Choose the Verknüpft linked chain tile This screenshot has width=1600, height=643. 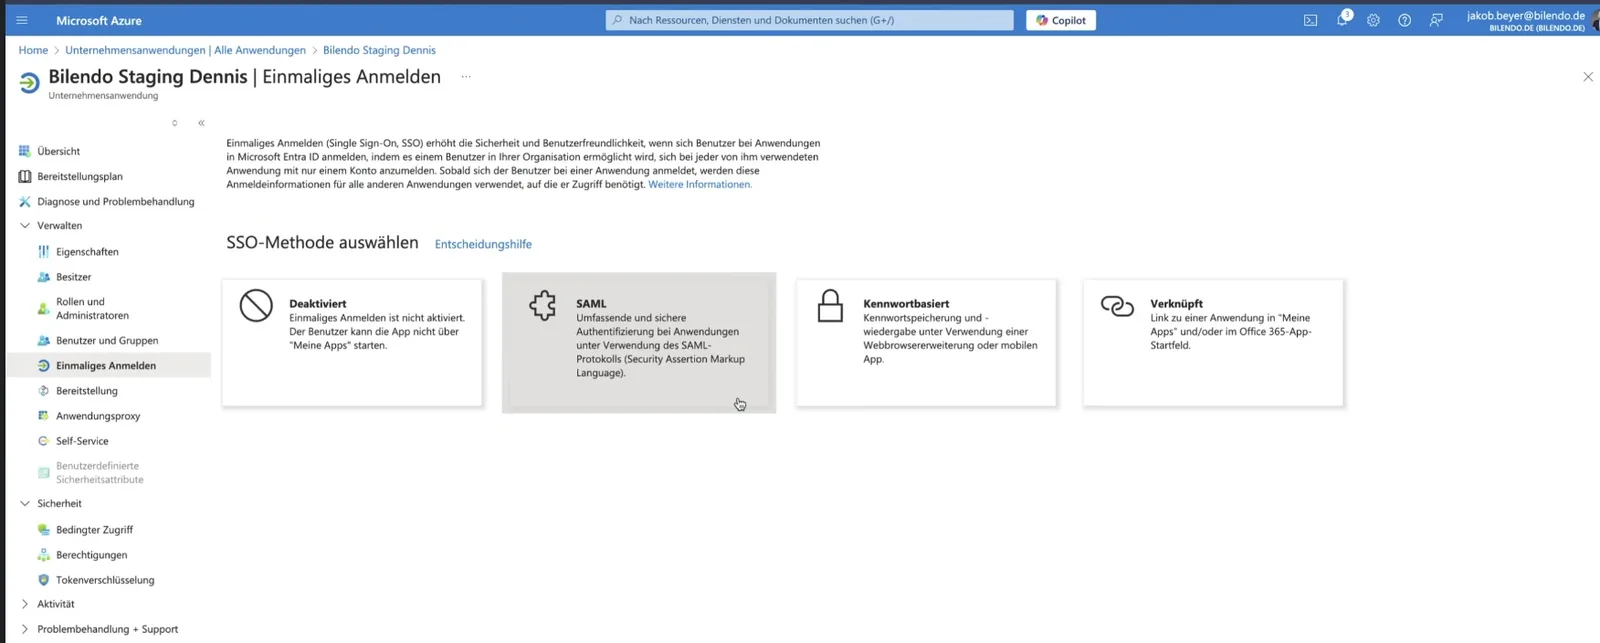coord(1213,342)
